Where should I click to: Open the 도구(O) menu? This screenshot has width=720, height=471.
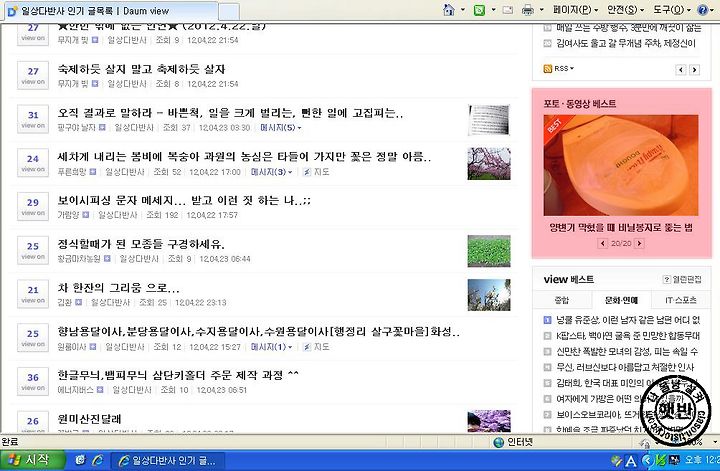(x=672, y=10)
